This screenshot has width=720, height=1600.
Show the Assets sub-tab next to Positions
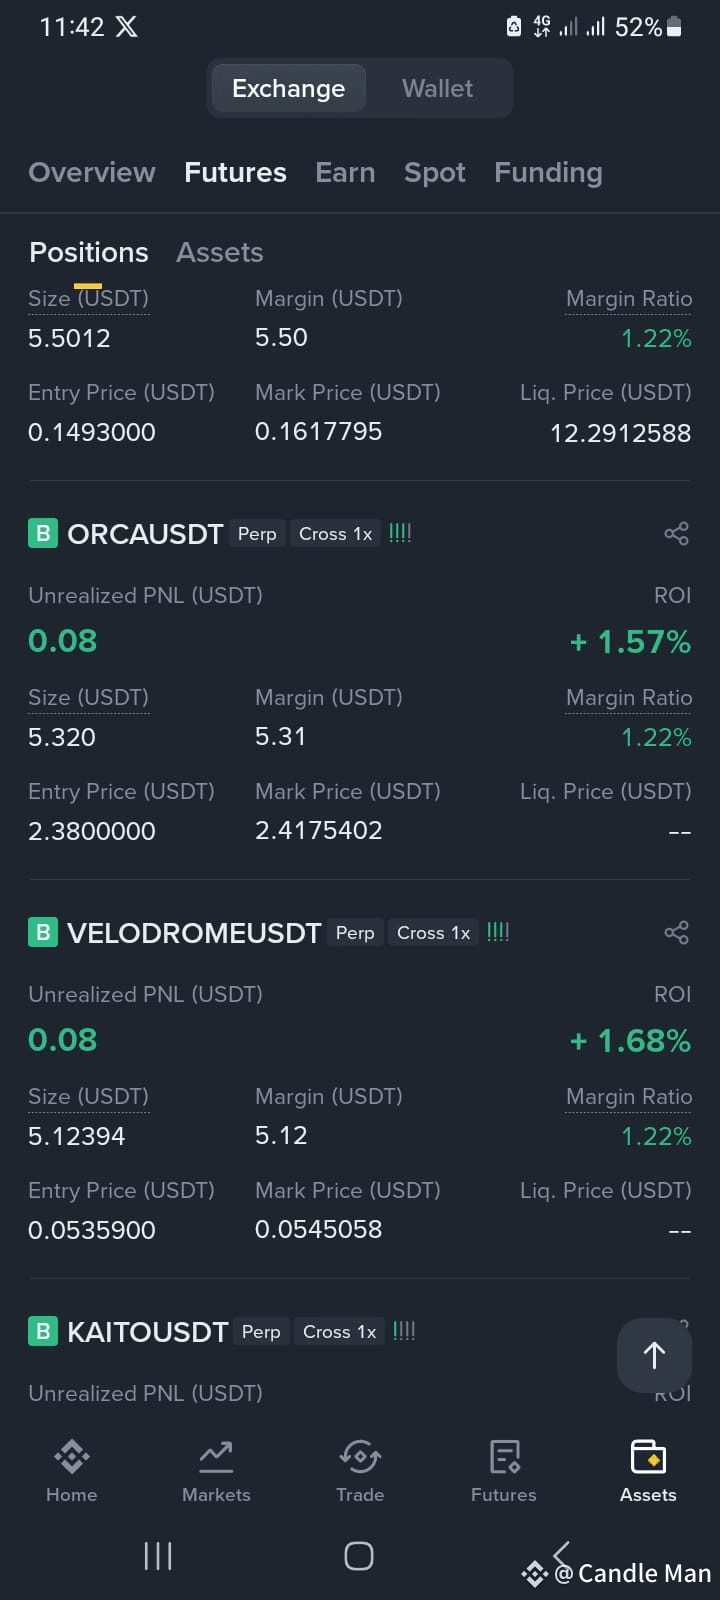220,252
